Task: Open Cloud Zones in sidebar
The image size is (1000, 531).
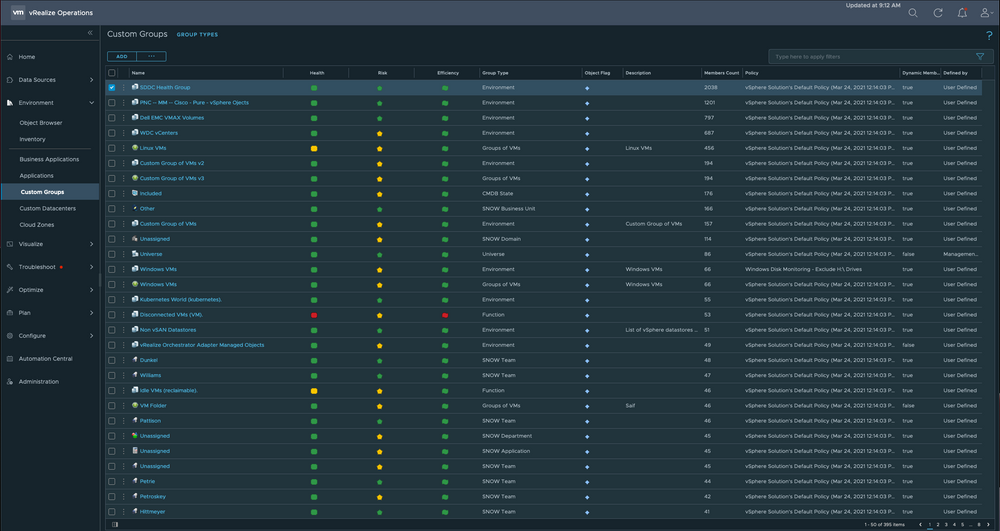Action: coord(36,225)
